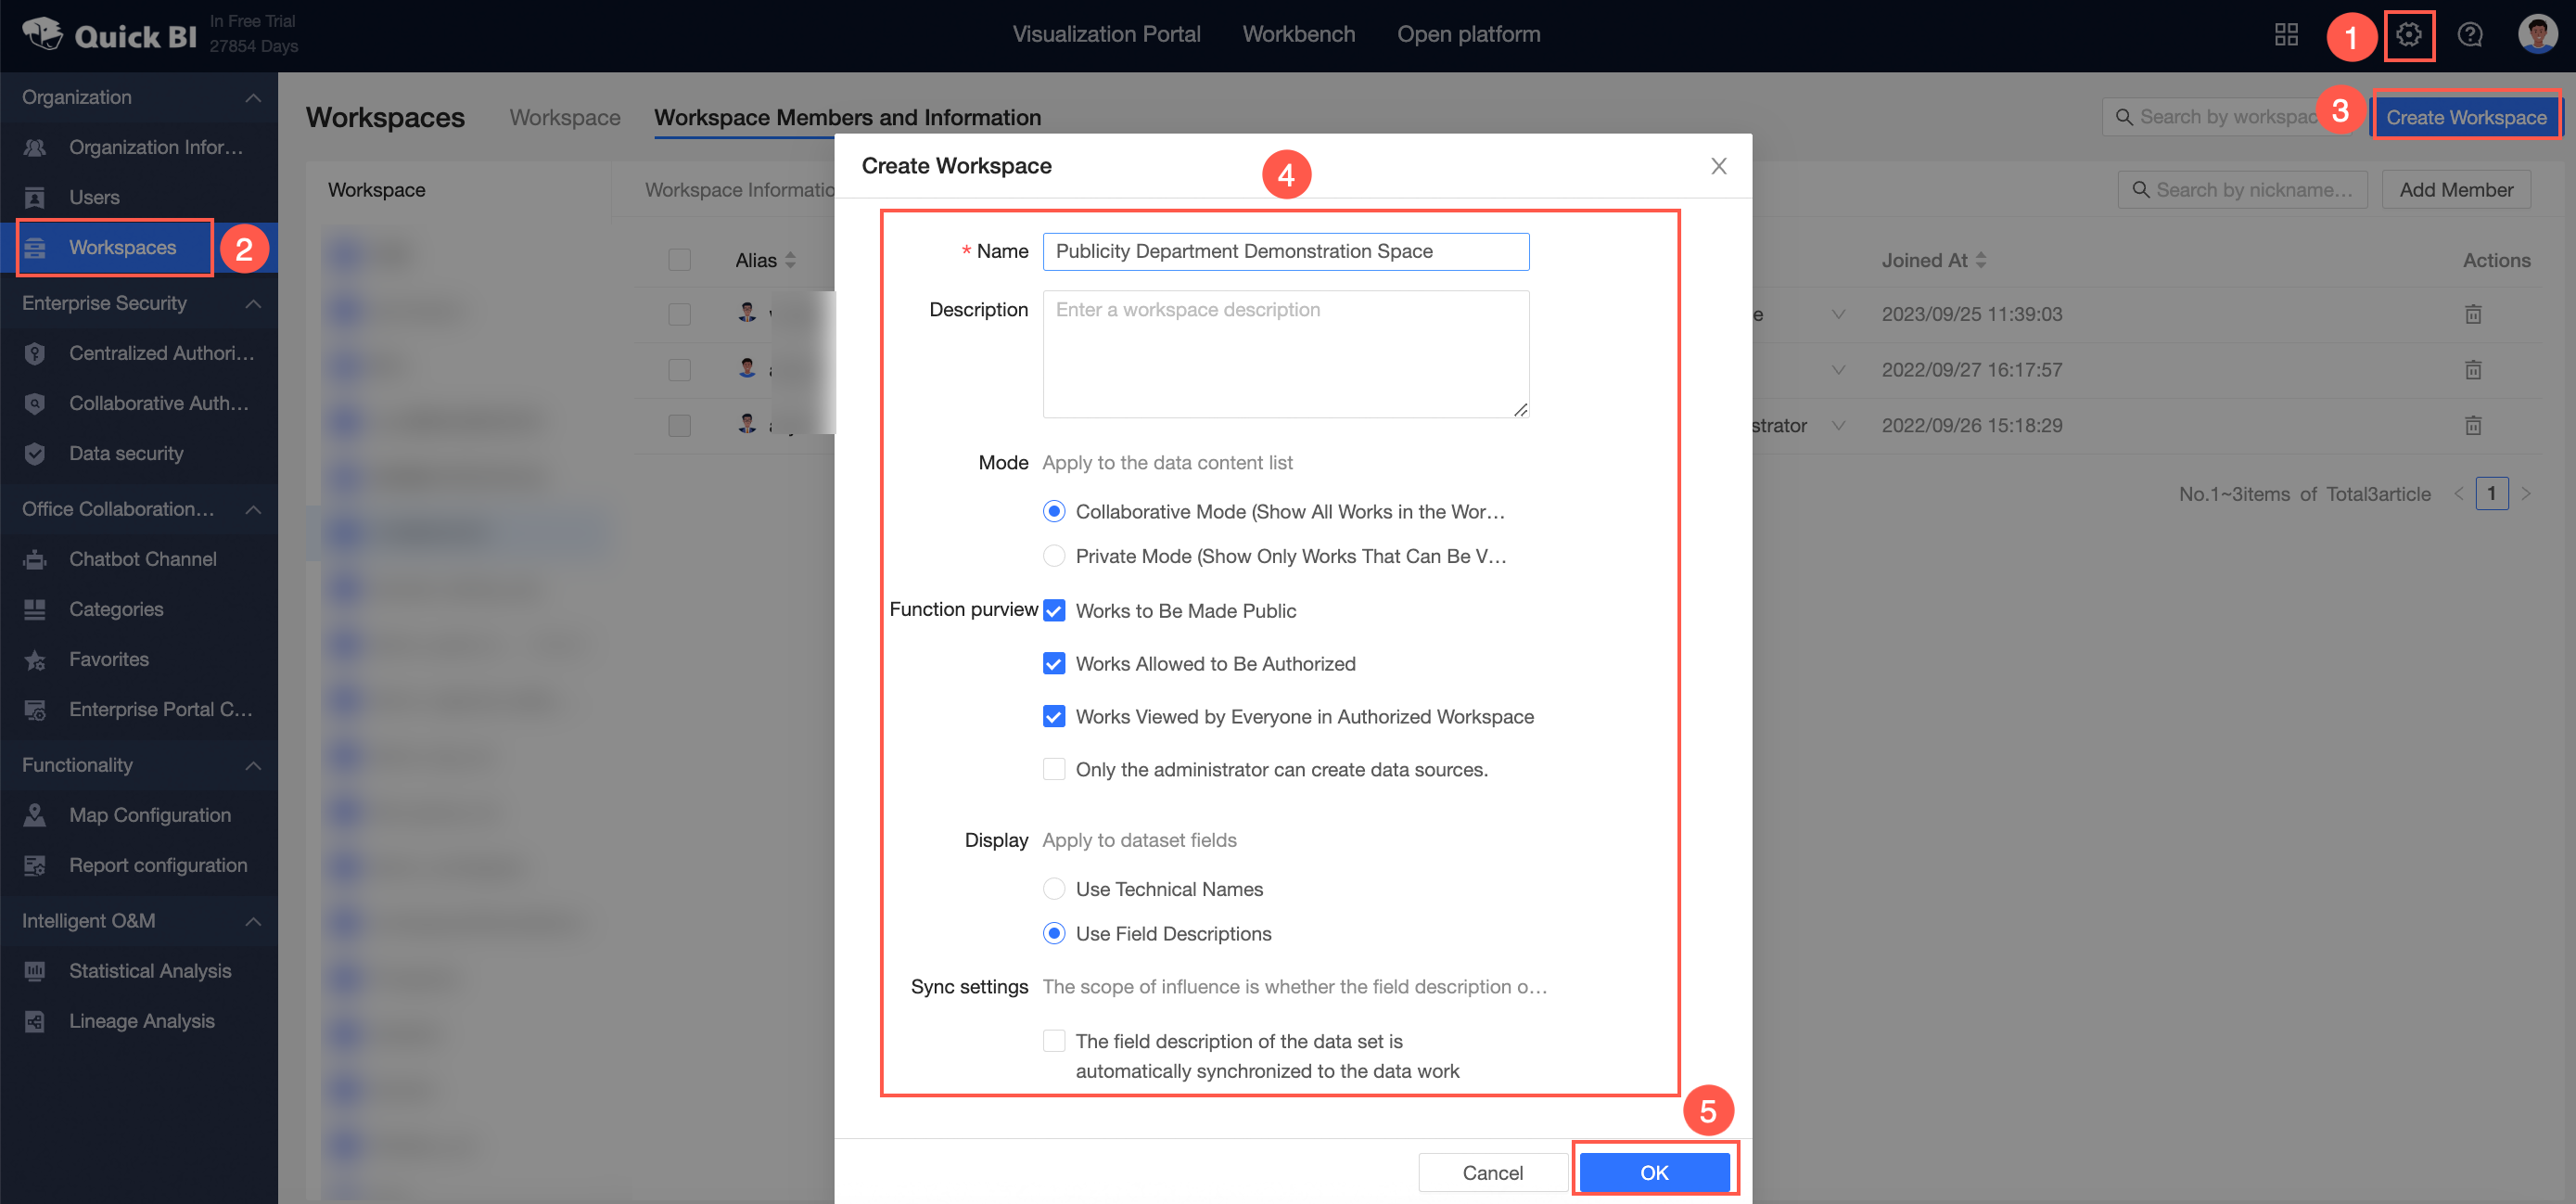Collapse the Enterprise Security section

click(253, 304)
